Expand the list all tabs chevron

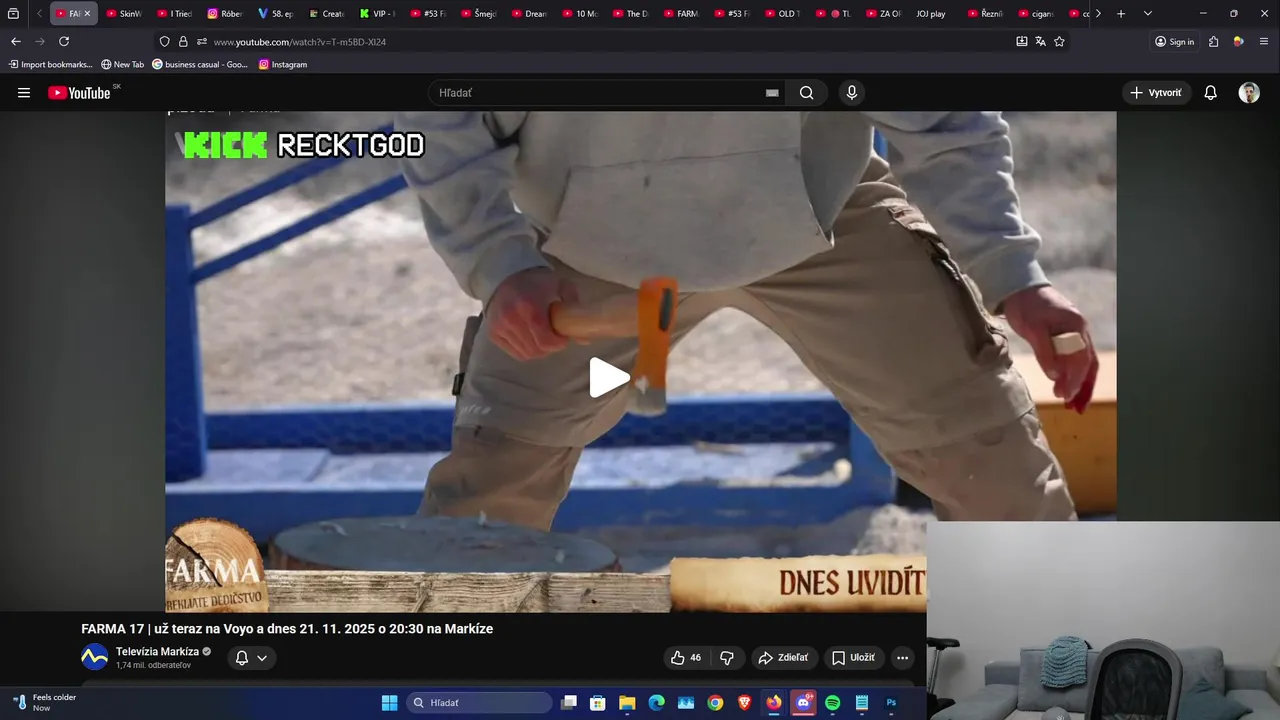[1147, 14]
